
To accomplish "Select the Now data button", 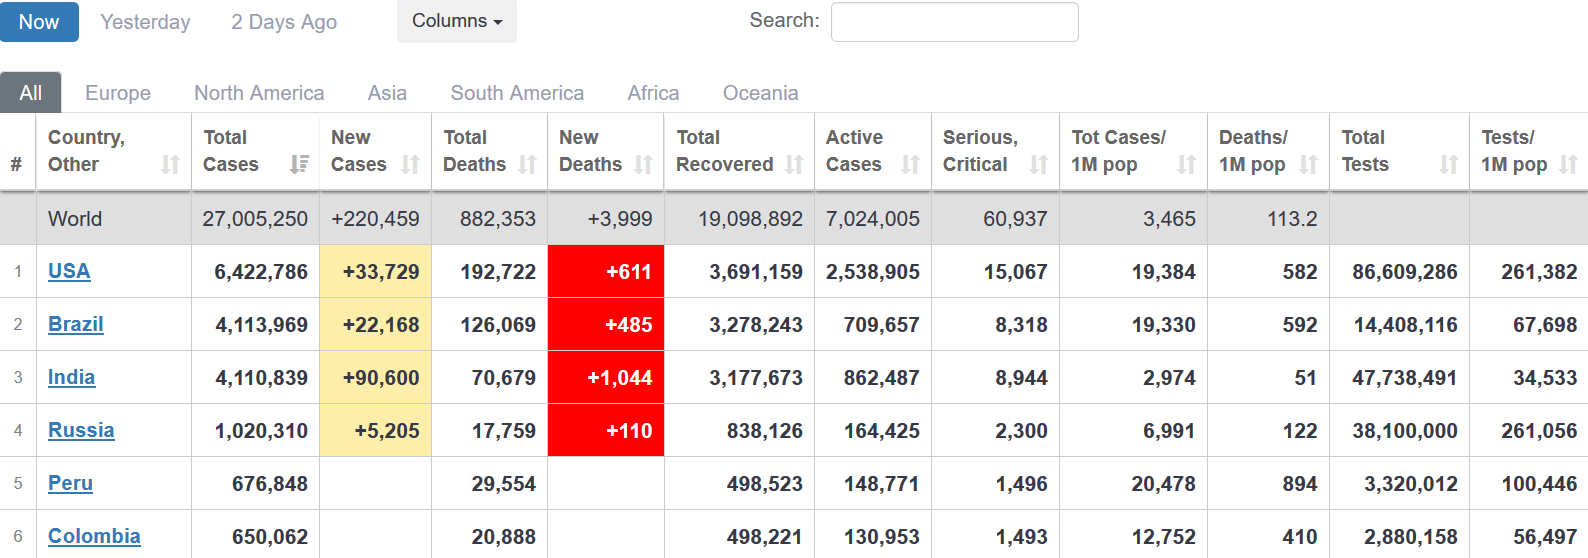I will (x=39, y=22).
